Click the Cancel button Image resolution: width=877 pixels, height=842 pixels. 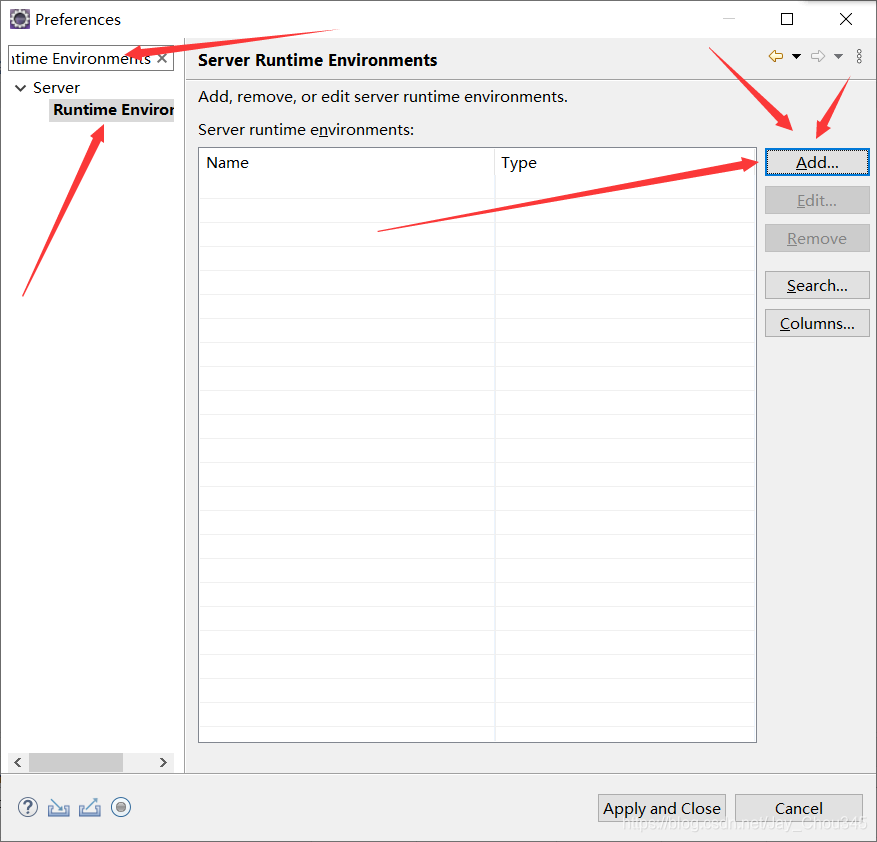[x=799, y=808]
